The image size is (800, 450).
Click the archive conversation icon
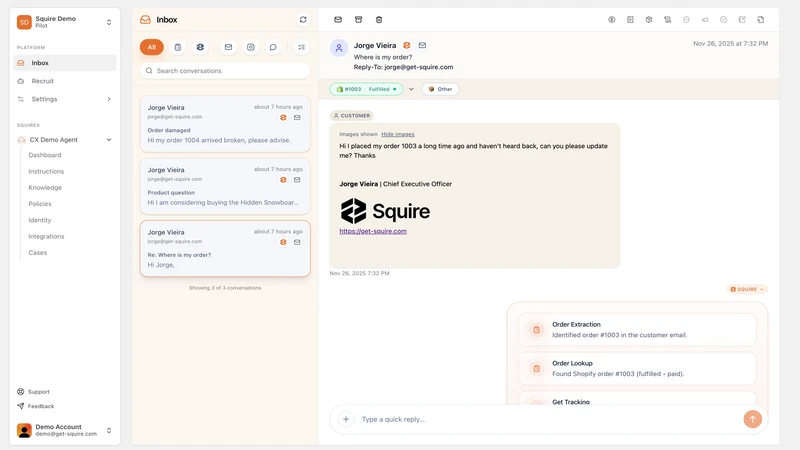359,19
